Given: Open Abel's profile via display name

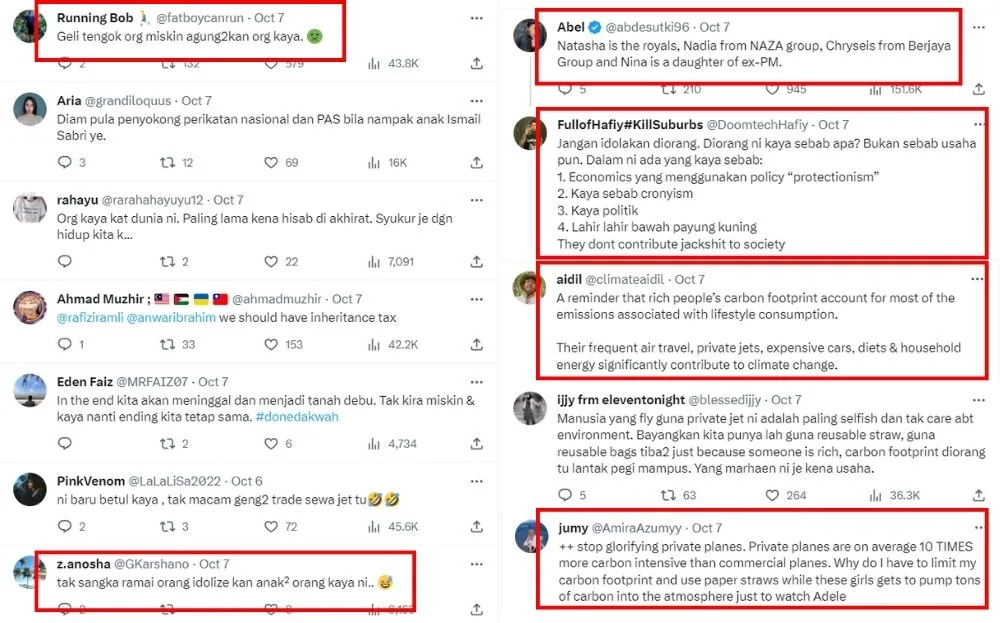Looking at the screenshot, I should 570,26.
